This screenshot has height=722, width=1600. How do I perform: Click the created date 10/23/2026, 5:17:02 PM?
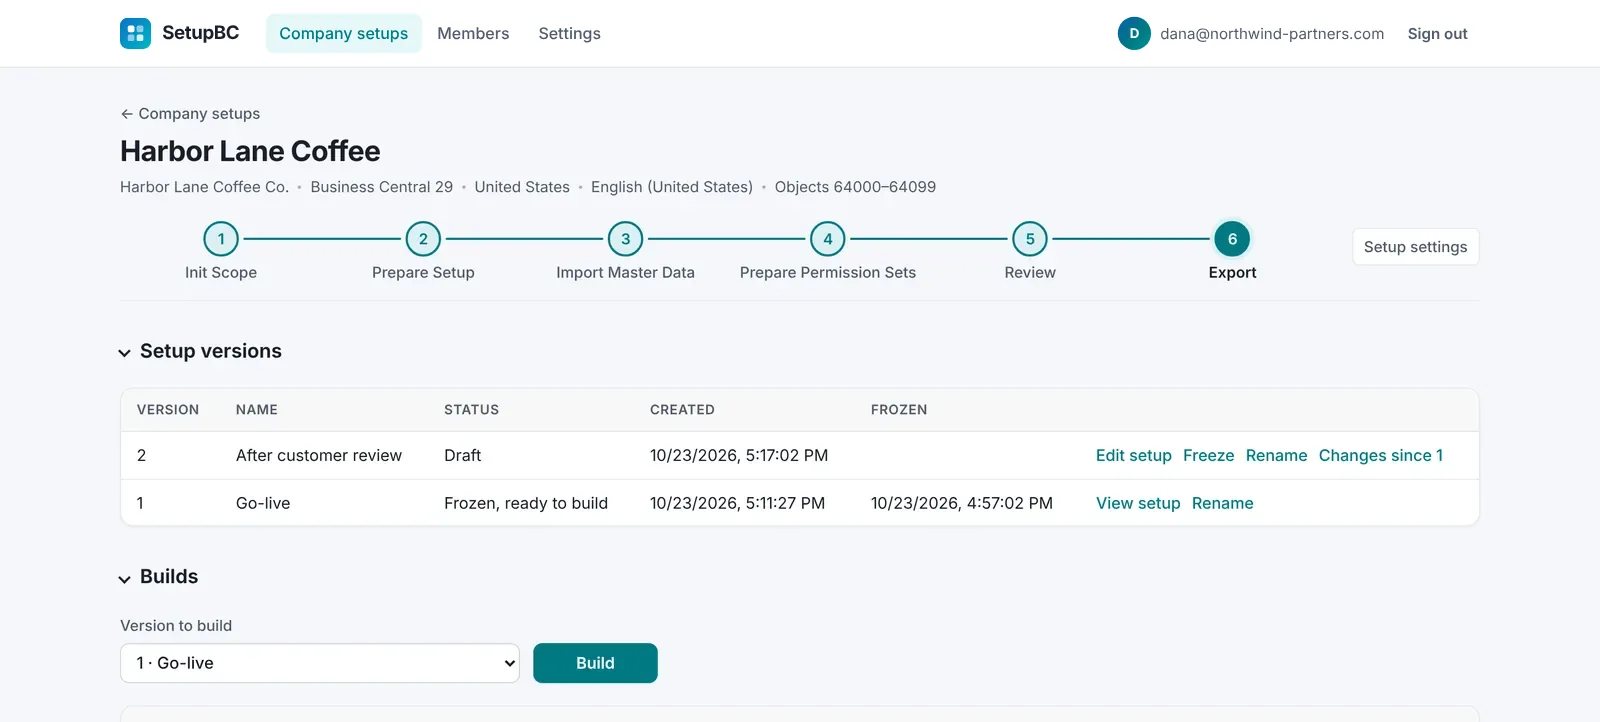tap(739, 455)
